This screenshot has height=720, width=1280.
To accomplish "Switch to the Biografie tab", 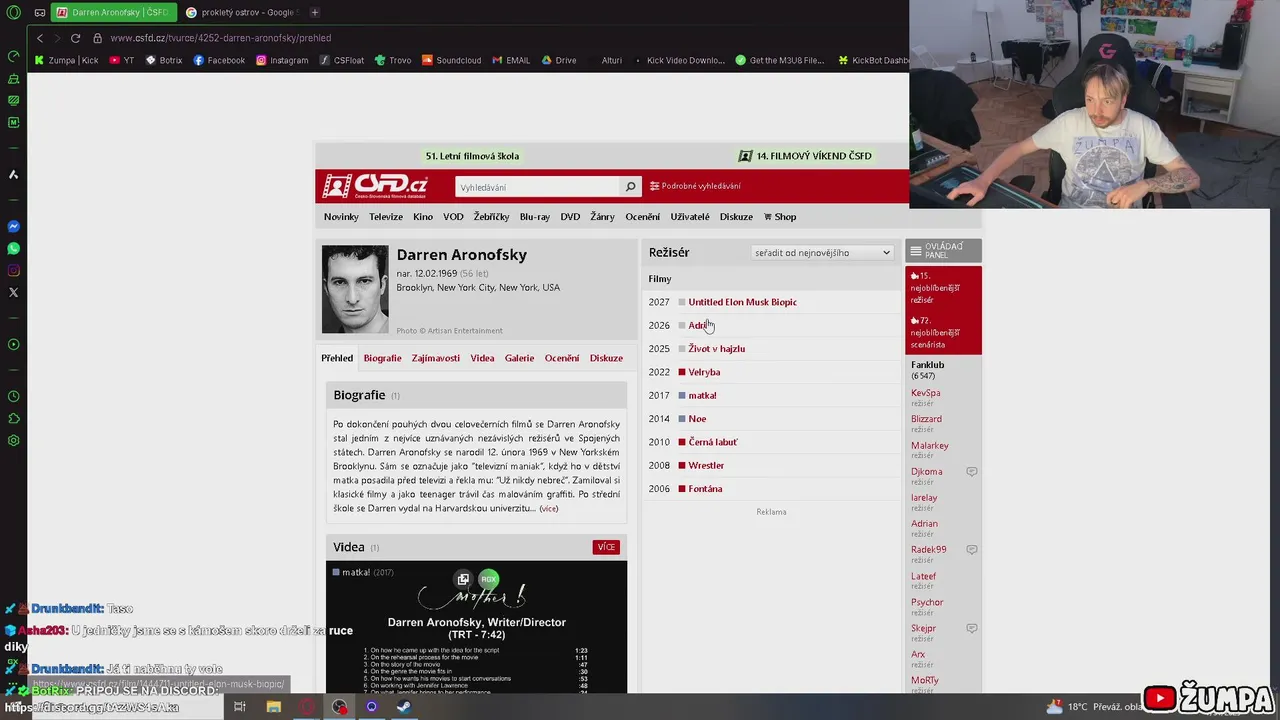I will [x=382, y=358].
